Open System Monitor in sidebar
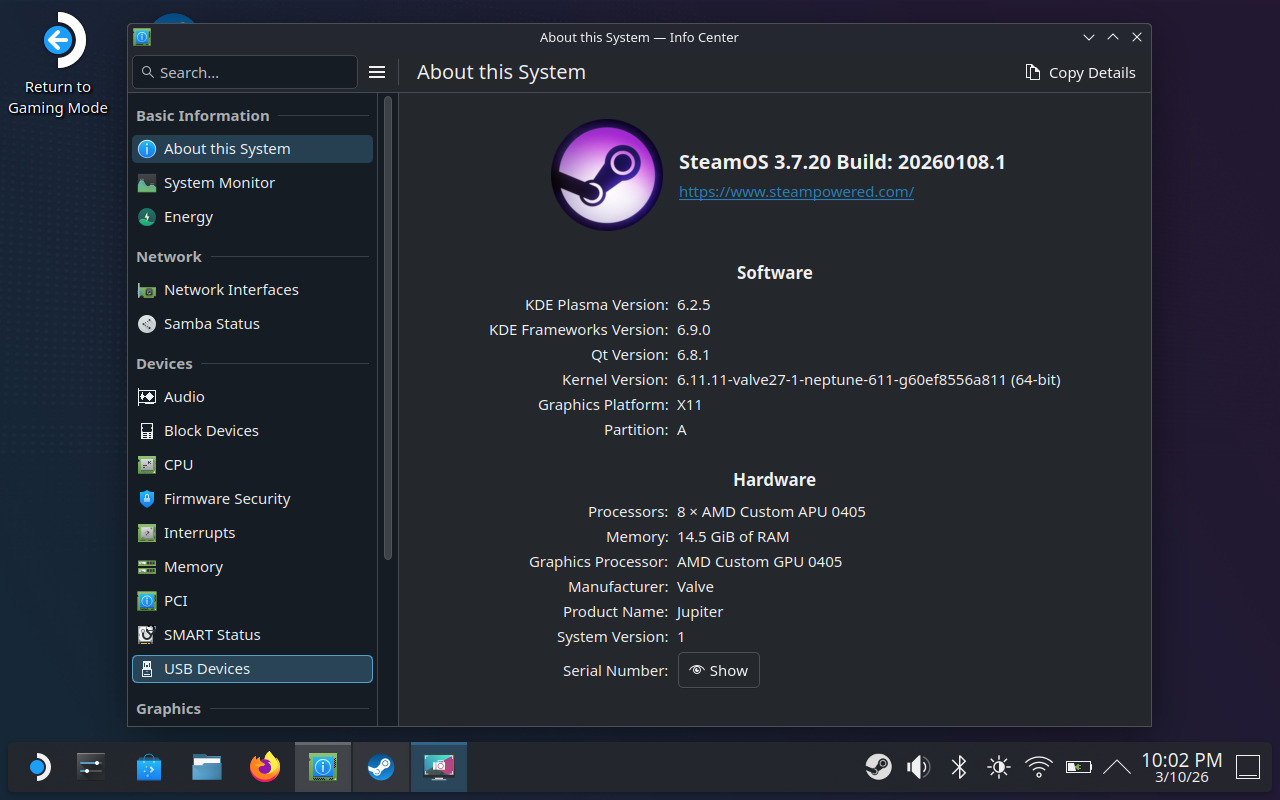 click(x=252, y=183)
